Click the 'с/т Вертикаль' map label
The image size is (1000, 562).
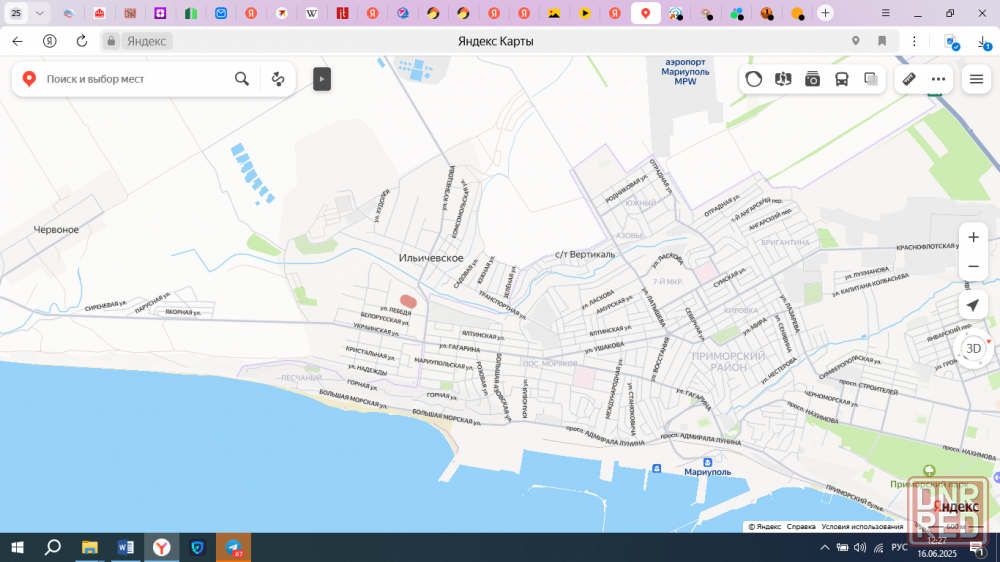pos(585,255)
